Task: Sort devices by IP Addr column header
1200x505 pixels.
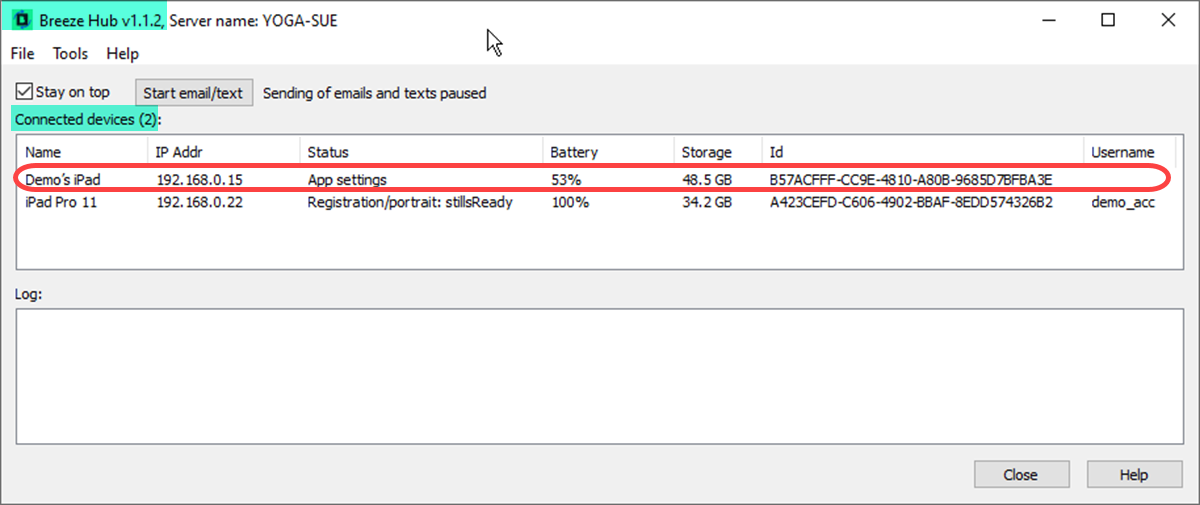Action: (x=224, y=152)
